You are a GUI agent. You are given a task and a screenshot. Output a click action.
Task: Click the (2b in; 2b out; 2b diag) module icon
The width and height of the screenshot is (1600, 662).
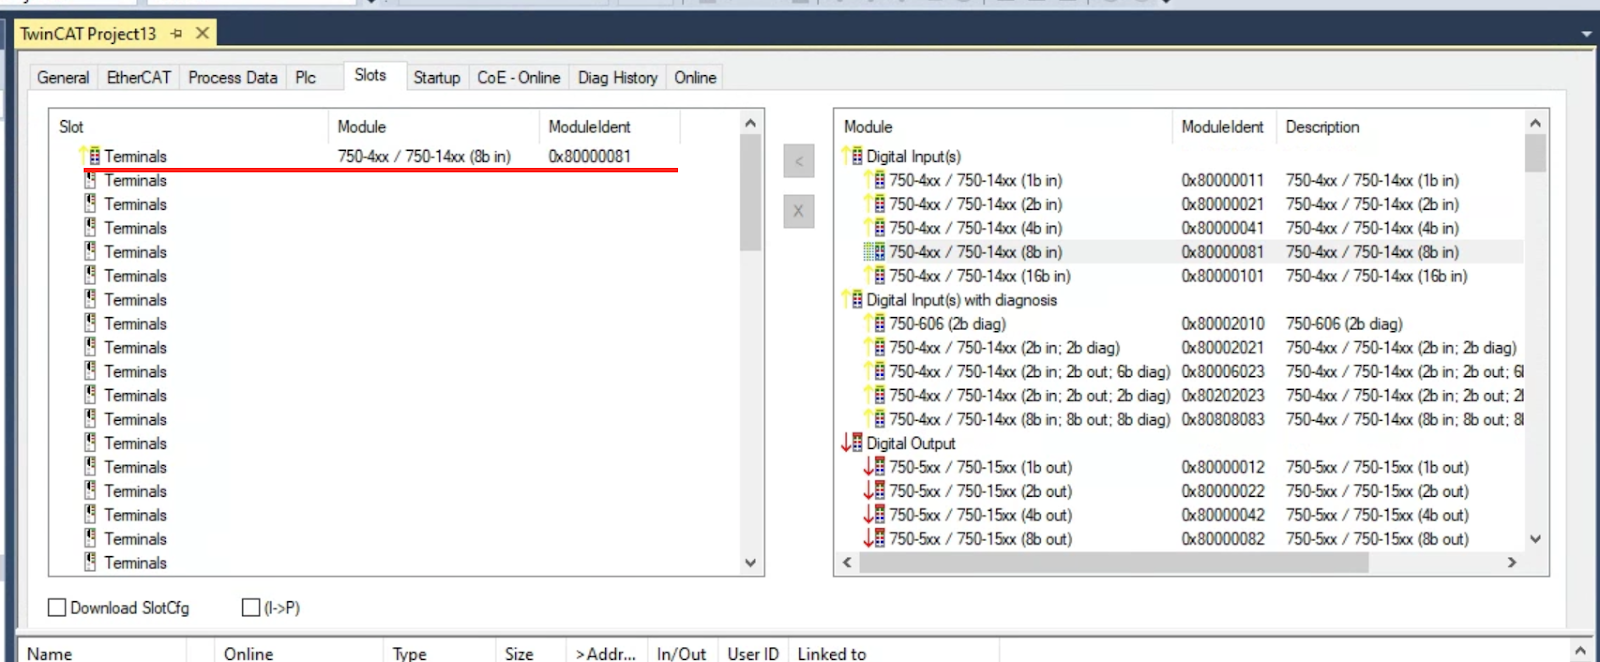[875, 396]
